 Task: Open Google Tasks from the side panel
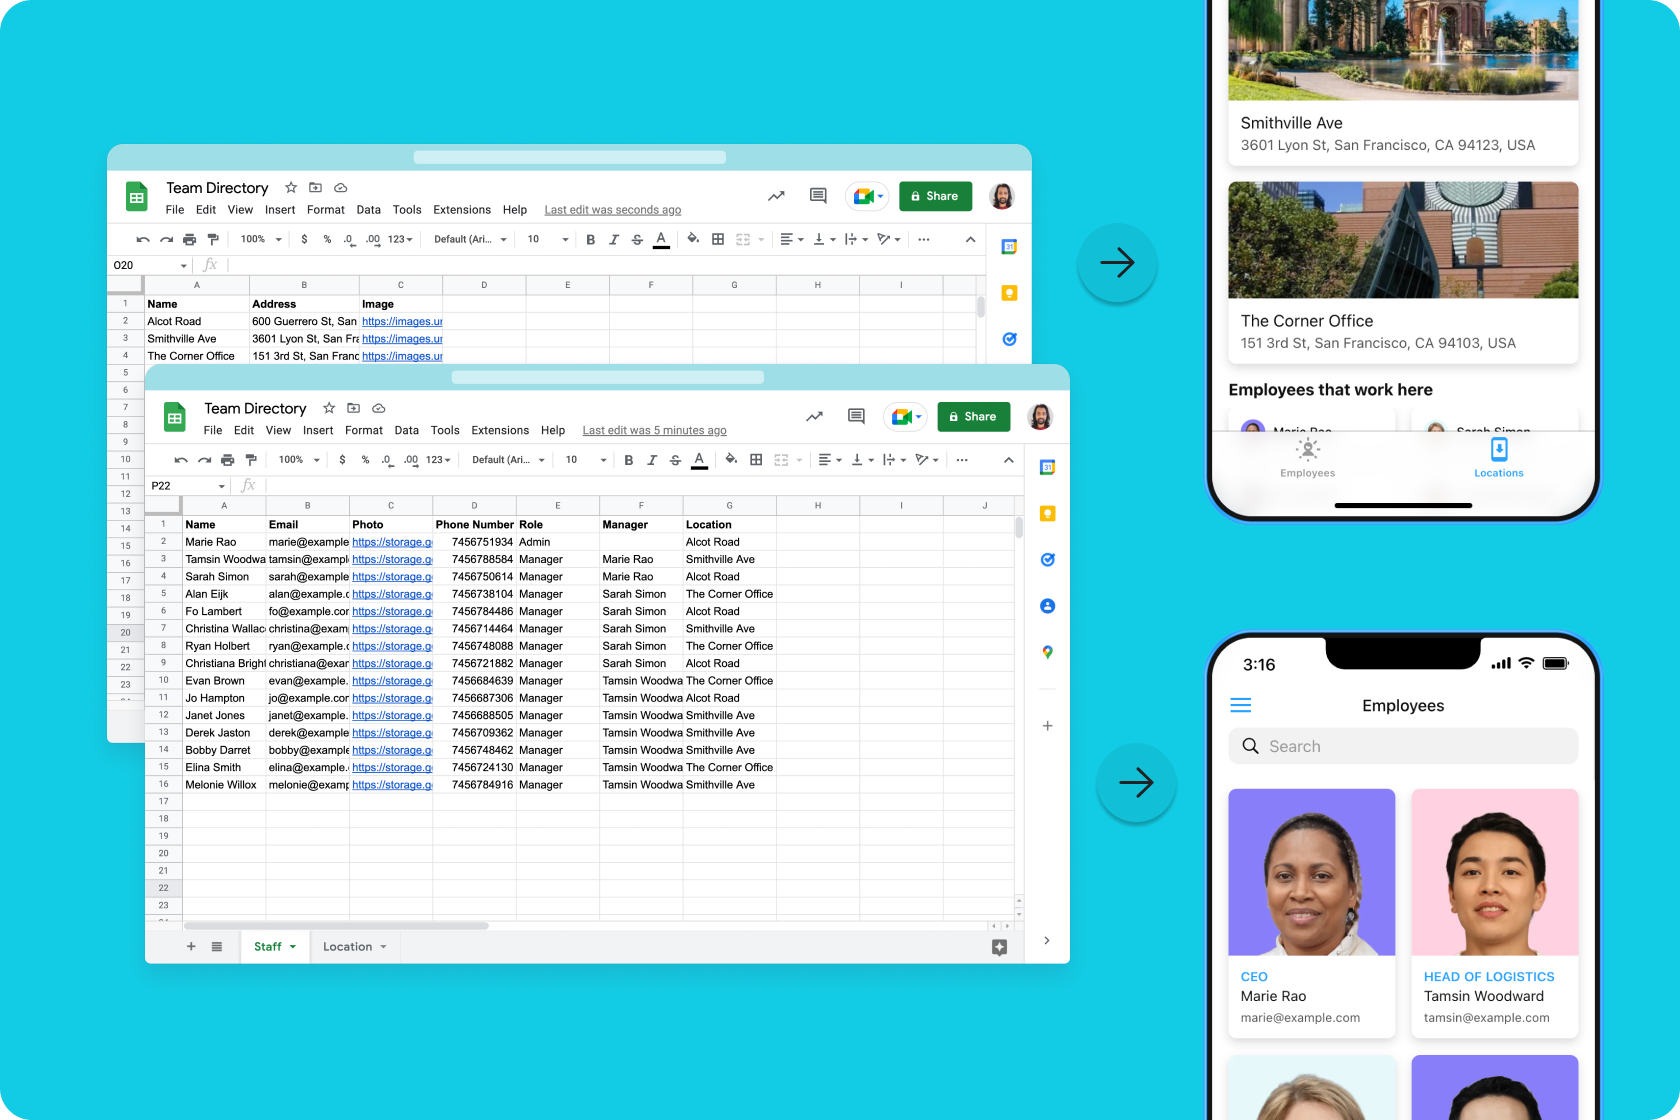pyautogui.click(x=1047, y=560)
